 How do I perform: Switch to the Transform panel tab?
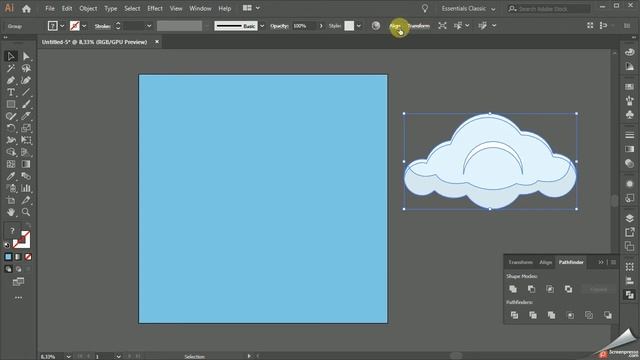point(520,262)
